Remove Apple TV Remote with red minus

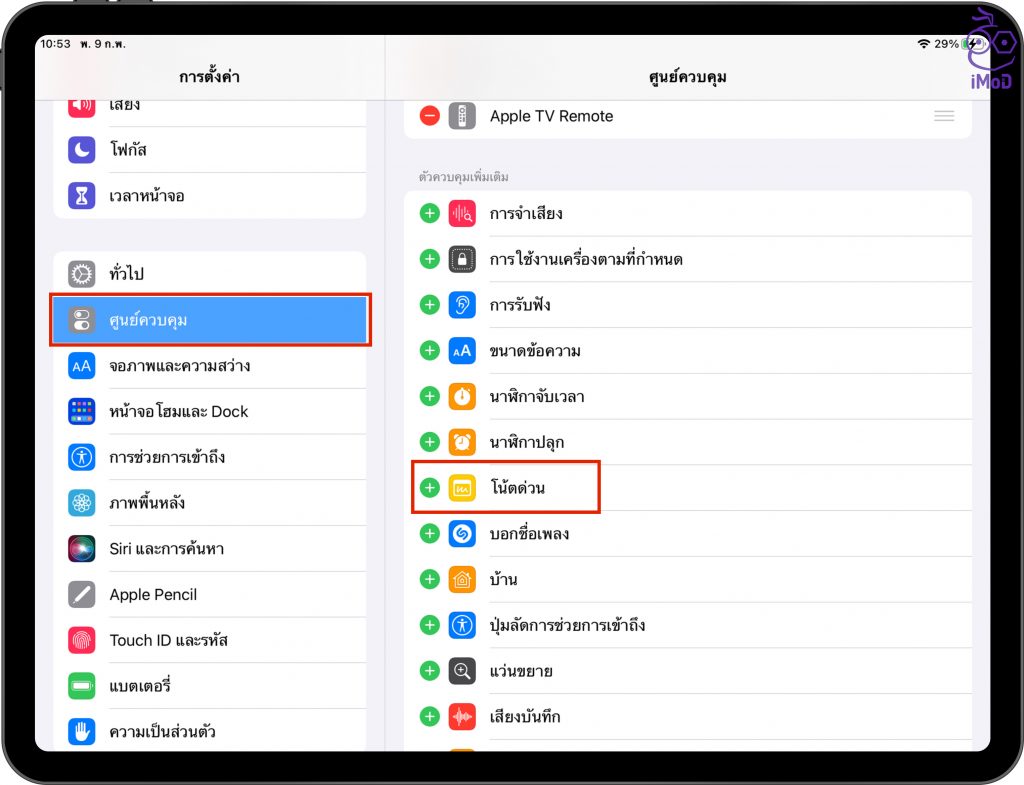click(x=430, y=116)
